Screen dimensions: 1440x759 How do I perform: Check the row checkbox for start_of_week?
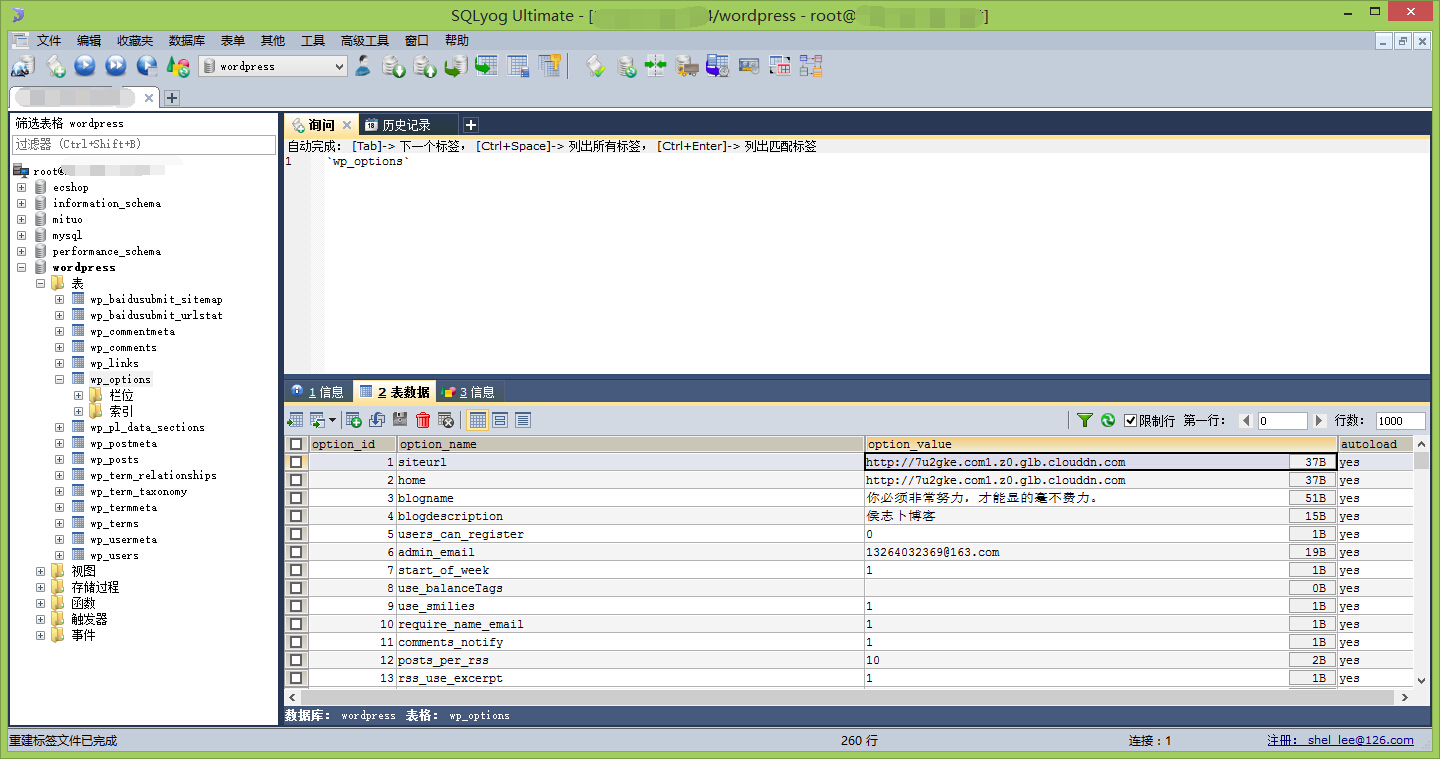tap(296, 570)
